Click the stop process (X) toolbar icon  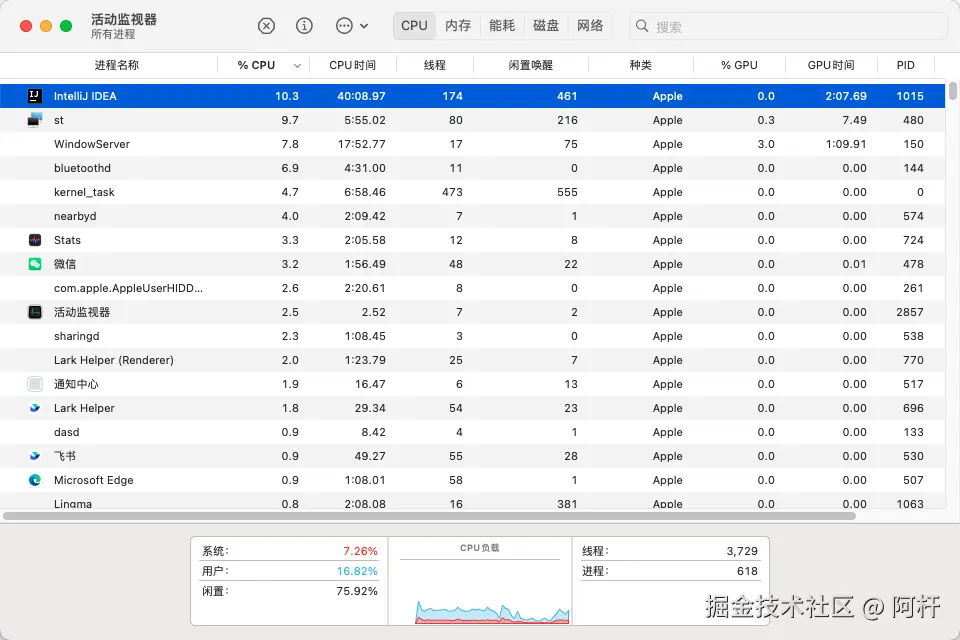(266, 26)
